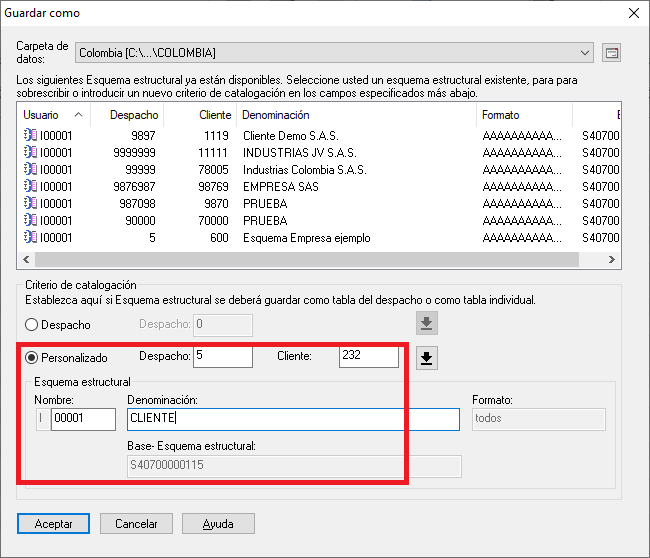This screenshot has height=558, width=650.
Task: Click the Personalizado Despacho field containing 5
Action: point(223,357)
